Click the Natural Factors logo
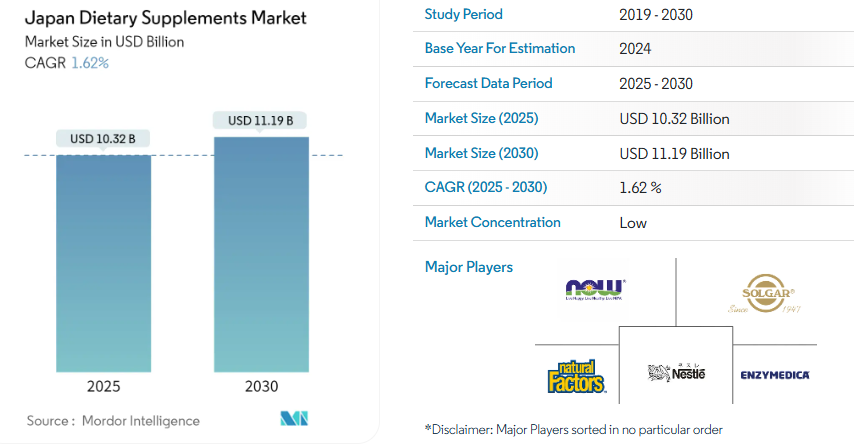The image size is (854, 448). tap(577, 374)
